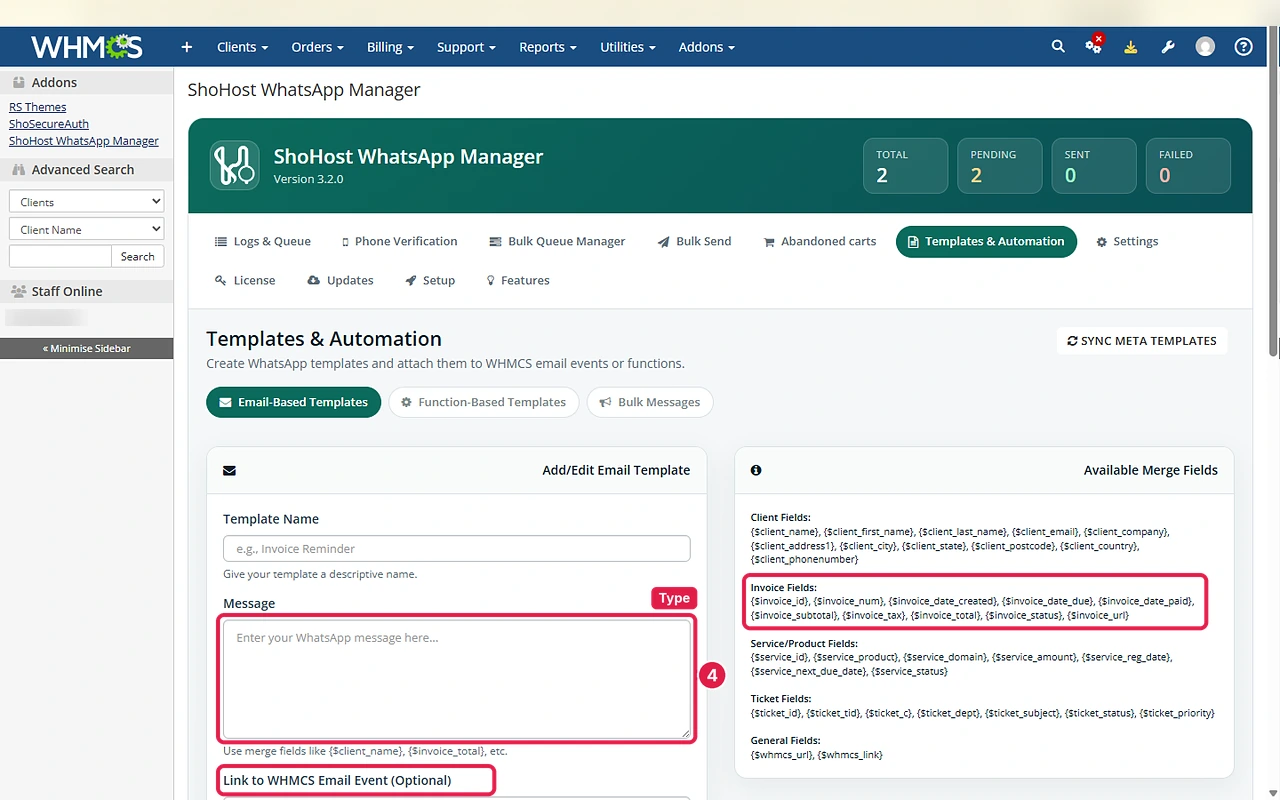The width and height of the screenshot is (1280, 800).
Task: Select Email-Based Templates
Action: (x=293, y=402)
